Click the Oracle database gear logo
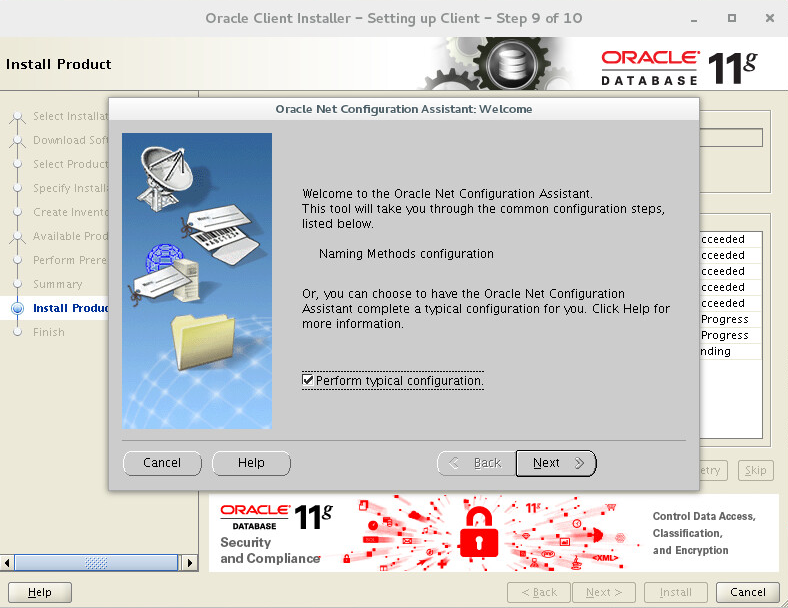Image resolution: width=788 pixels, height=608 pixels. pos(512,65)
